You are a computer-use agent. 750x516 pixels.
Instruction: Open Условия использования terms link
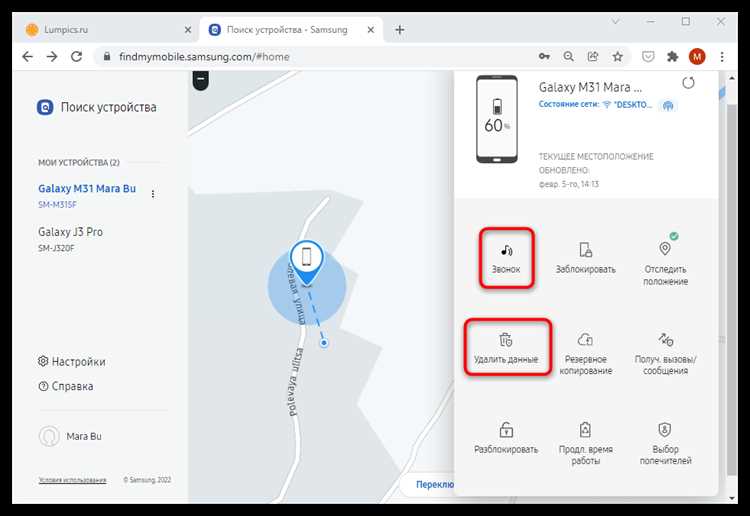[x=72, y=480]
